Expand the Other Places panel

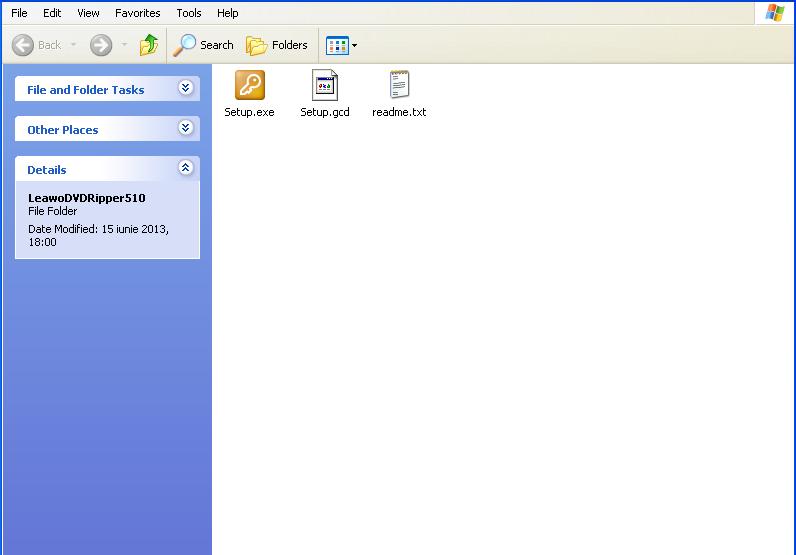tap(186, 127)
